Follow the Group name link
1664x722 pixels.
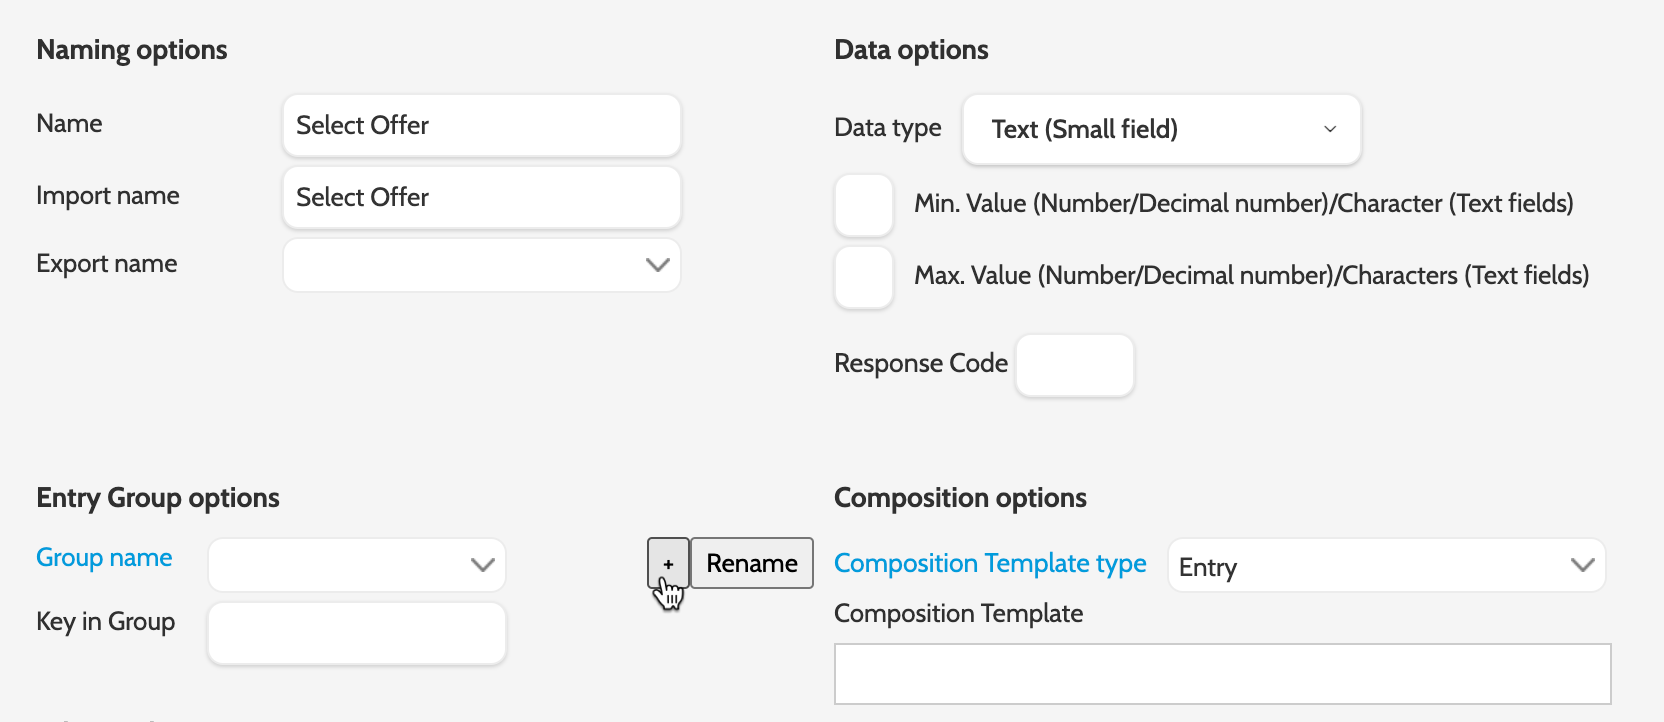click(x=104, y=558)
